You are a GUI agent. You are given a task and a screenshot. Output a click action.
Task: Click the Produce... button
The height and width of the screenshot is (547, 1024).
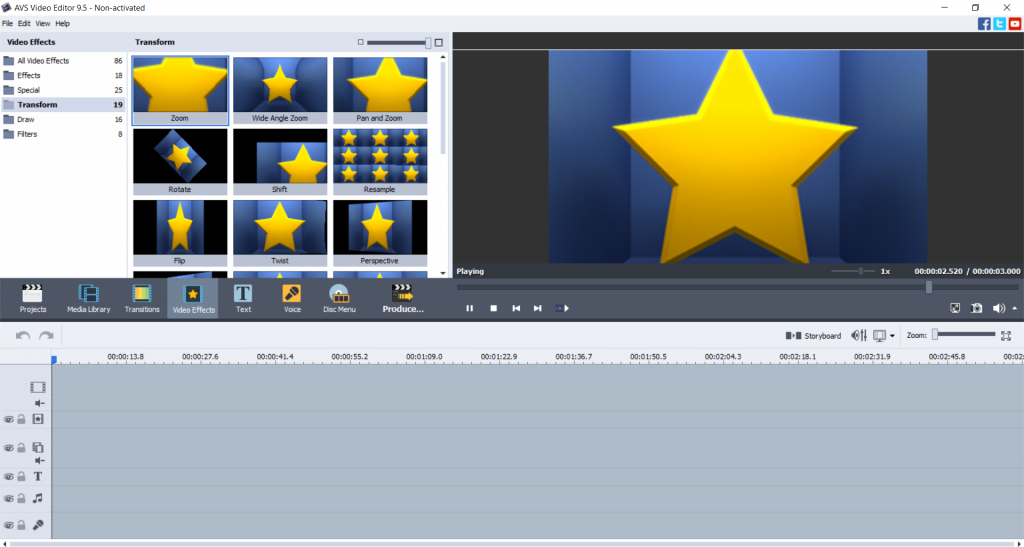pos(403,298)
